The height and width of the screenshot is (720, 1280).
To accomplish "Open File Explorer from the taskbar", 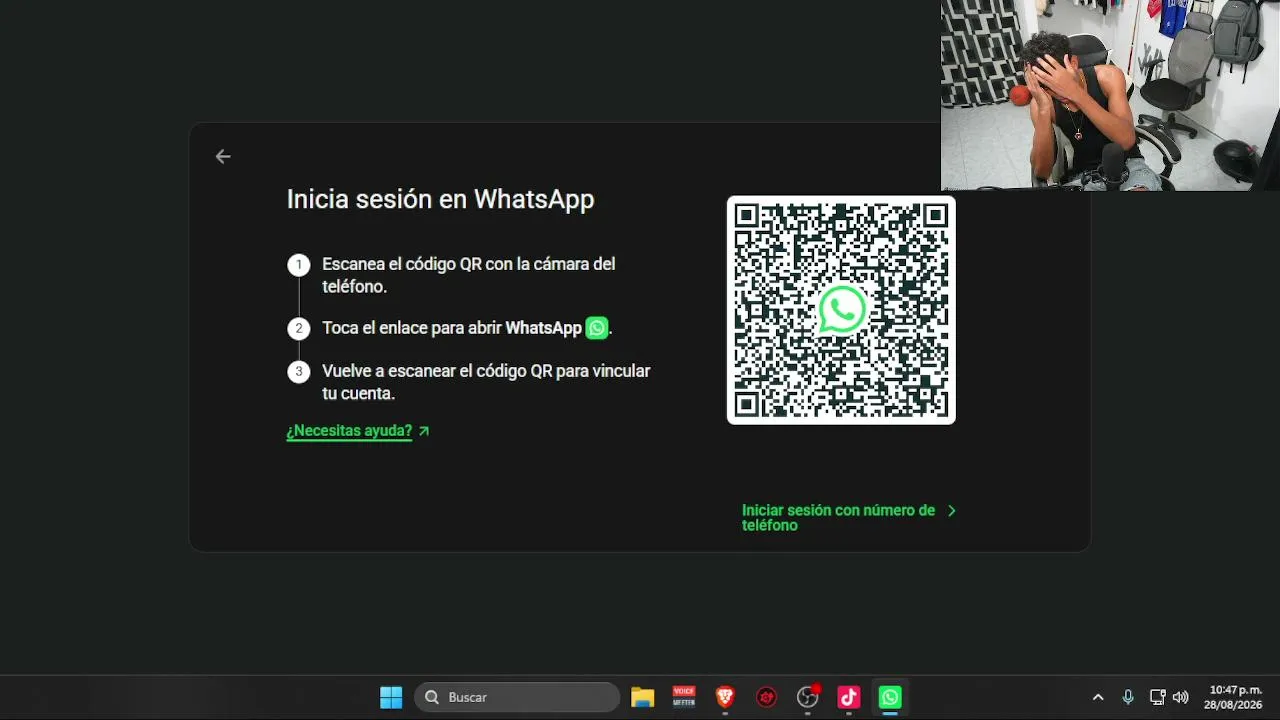I will (x=642, y=697).
